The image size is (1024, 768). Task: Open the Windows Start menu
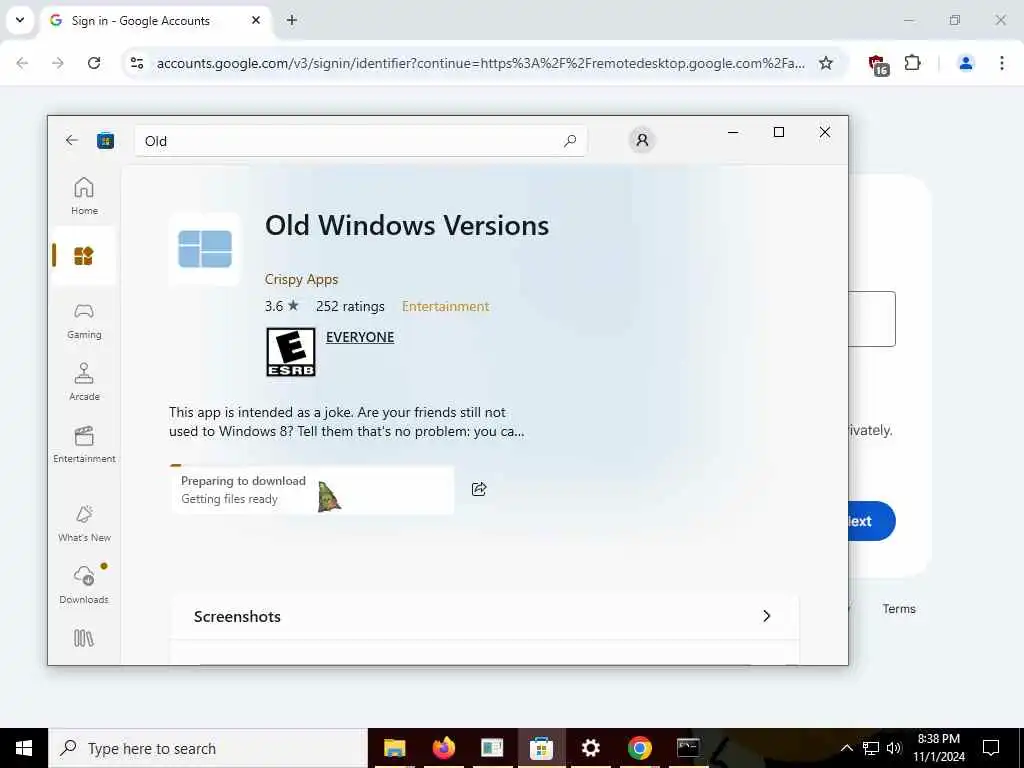(x=24, y=748)
